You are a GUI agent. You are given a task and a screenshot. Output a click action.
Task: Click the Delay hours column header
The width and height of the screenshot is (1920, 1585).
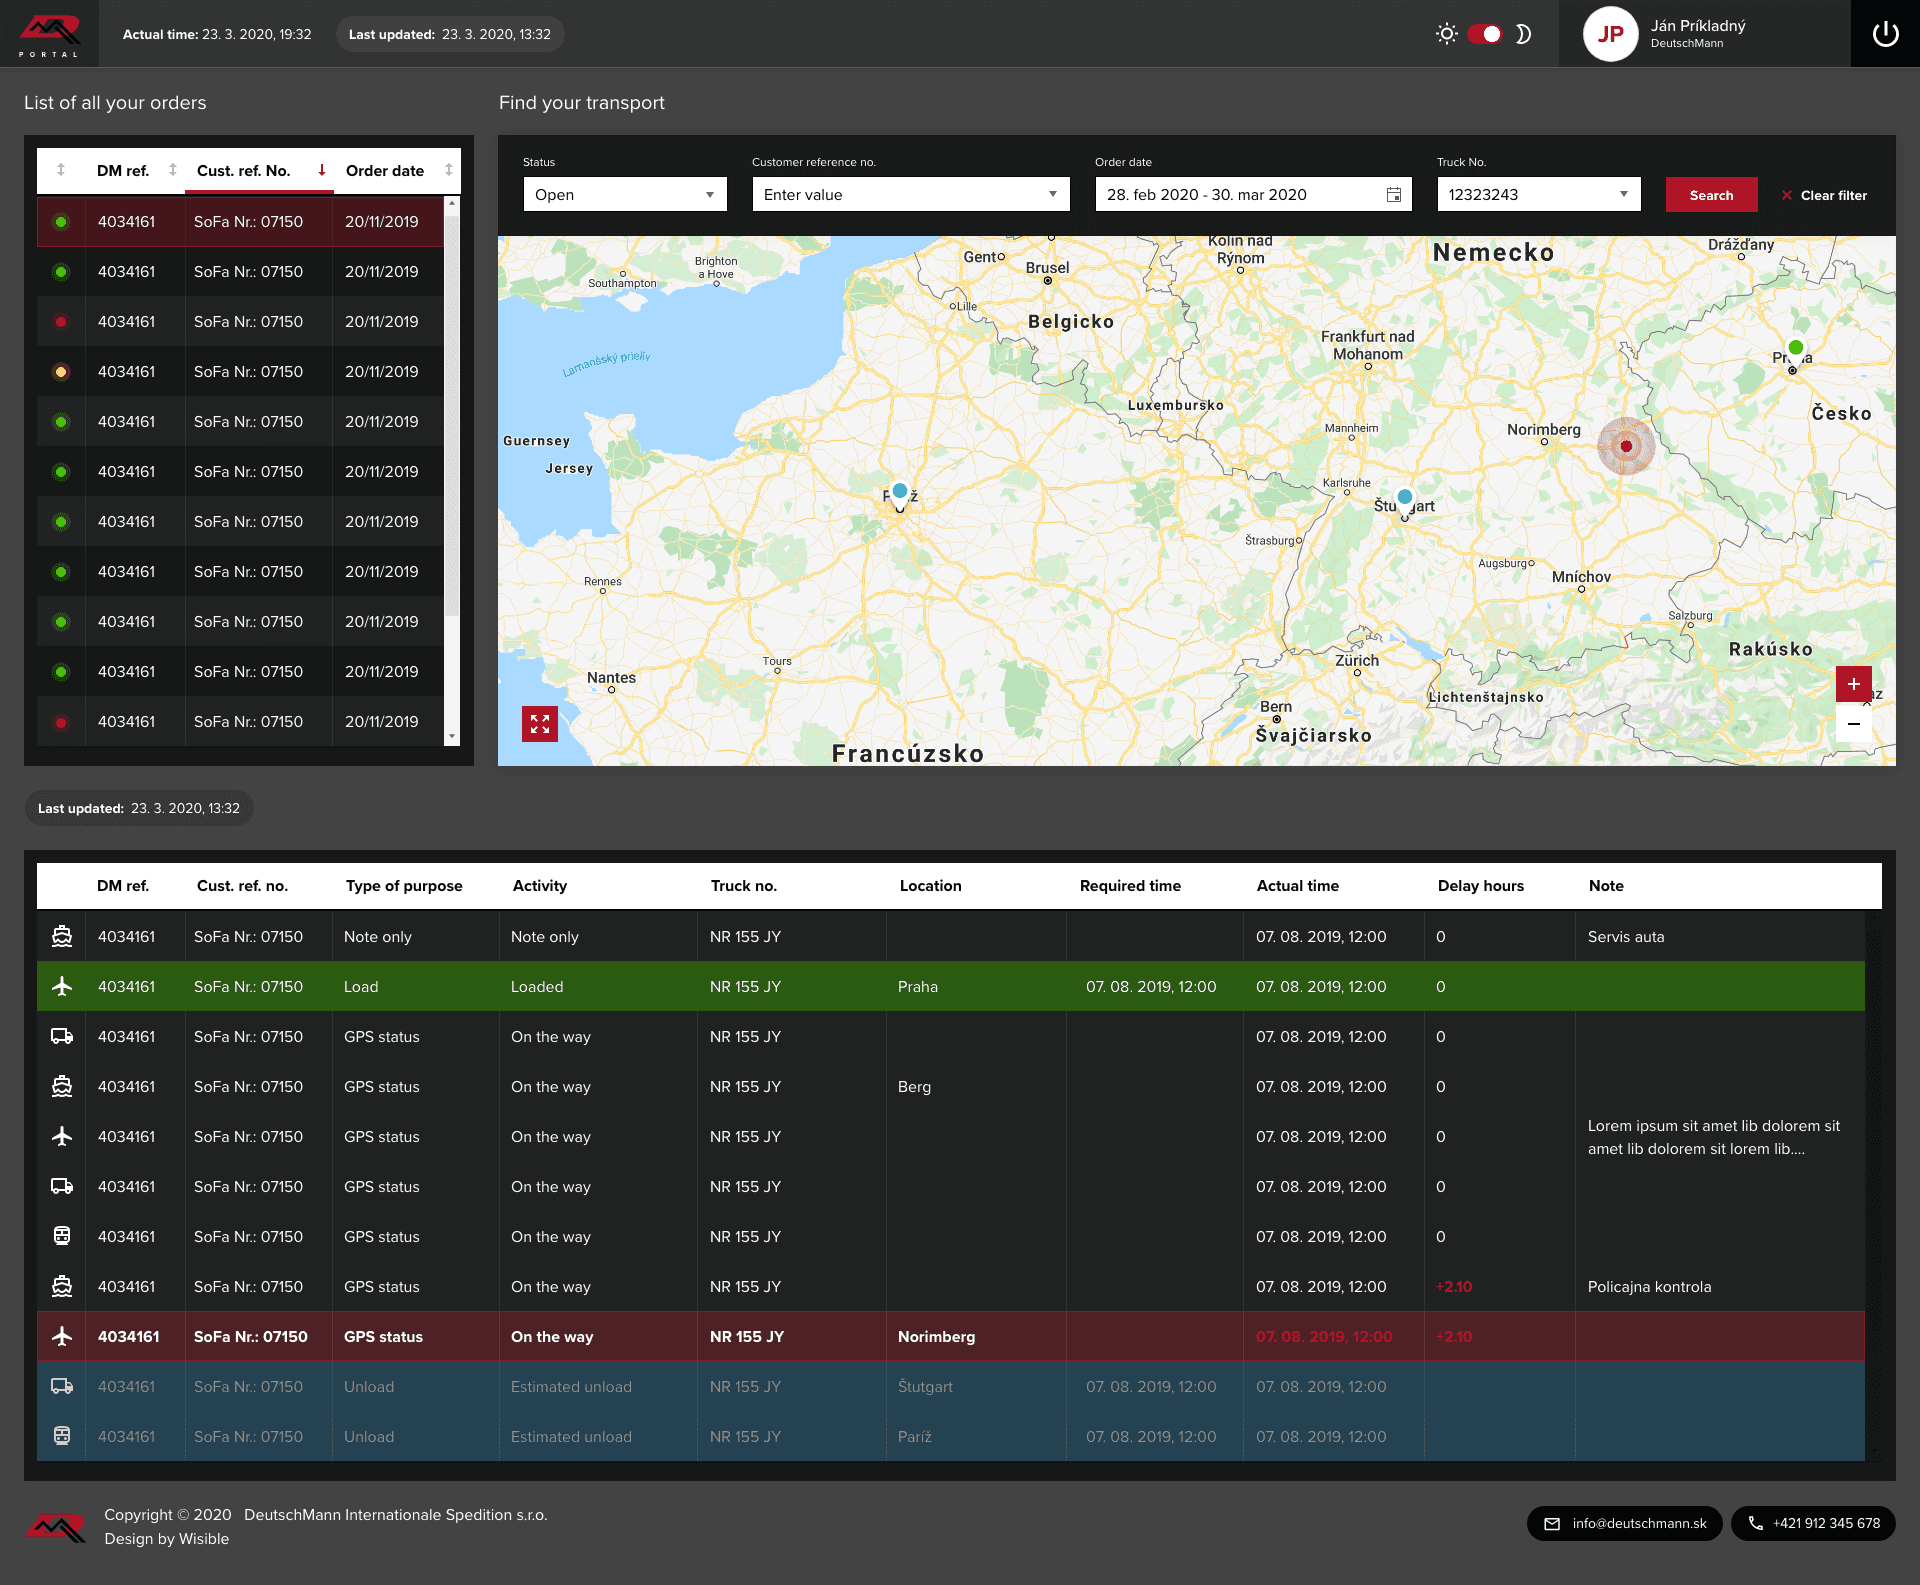tap(1480, 886)
